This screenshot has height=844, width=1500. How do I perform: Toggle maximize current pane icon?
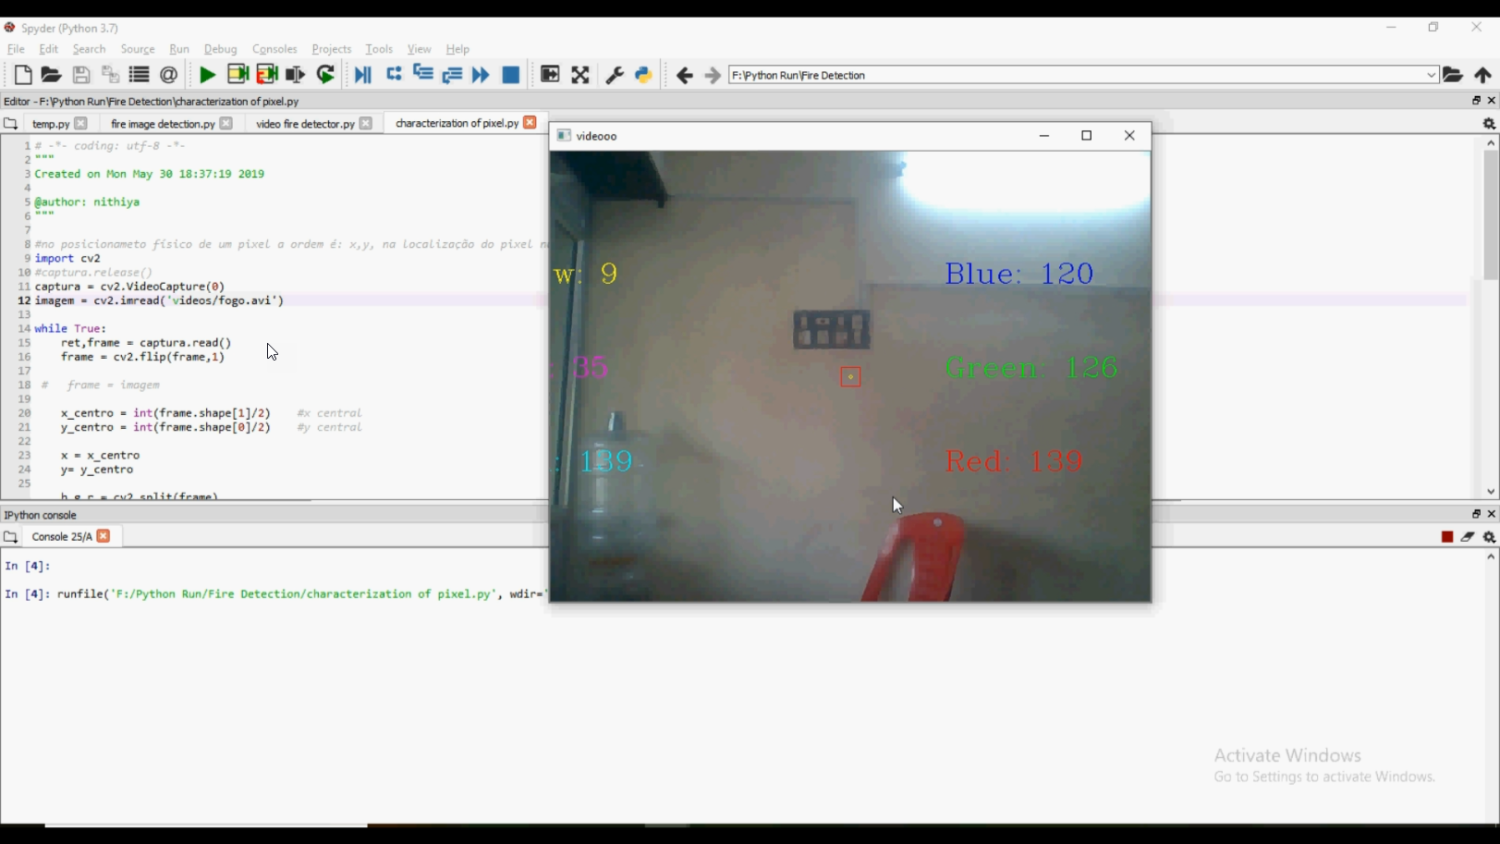pos(550,74)
